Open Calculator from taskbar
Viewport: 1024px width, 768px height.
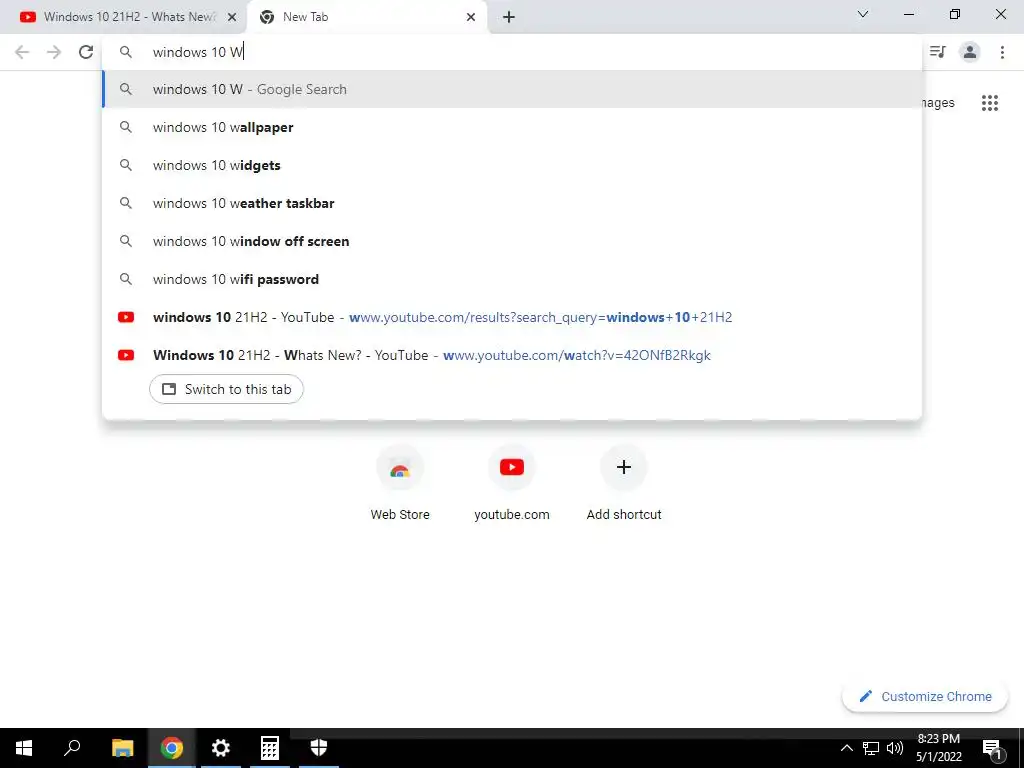tap(270, 748)
